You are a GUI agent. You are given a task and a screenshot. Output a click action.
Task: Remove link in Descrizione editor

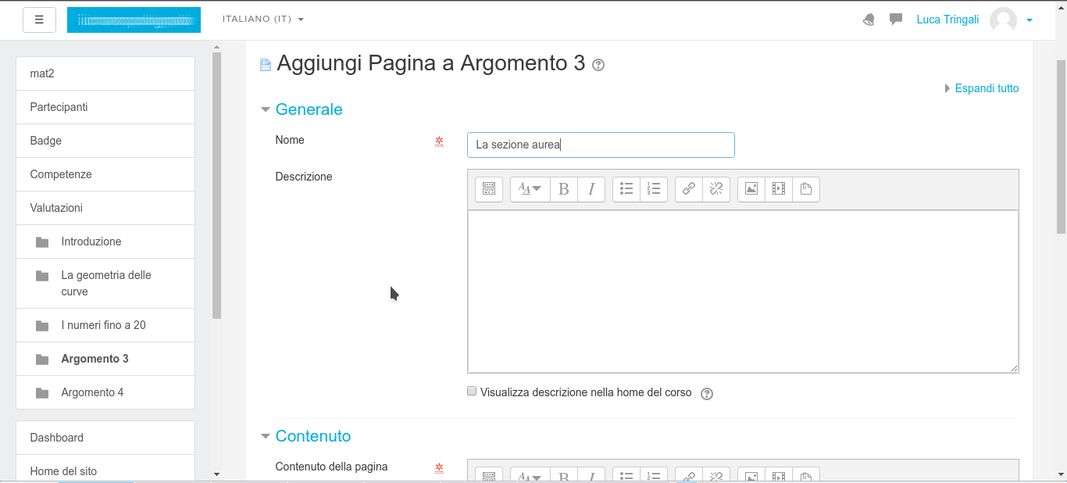click(716, 189)
